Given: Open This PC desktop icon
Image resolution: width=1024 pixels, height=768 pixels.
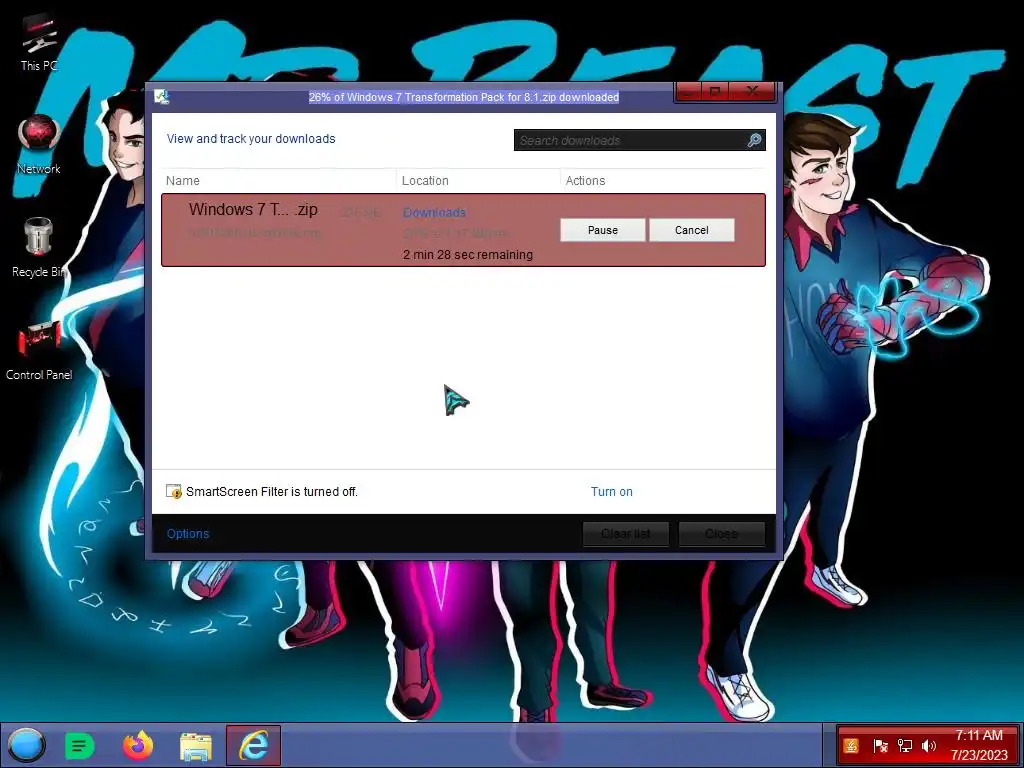Looking at the screenshot, I should click(x=39, y=43).
